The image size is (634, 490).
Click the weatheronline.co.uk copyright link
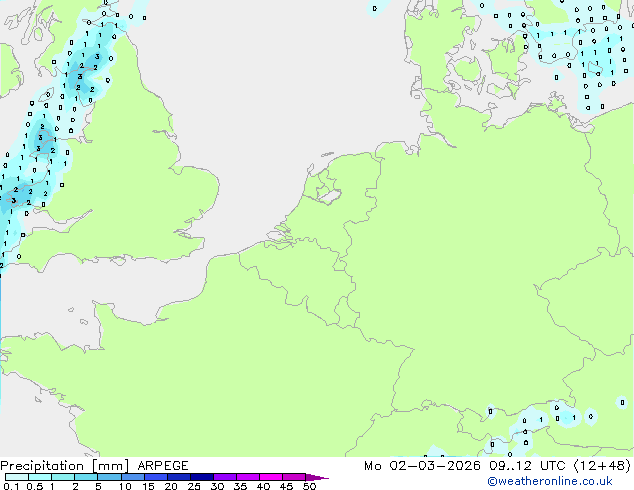point(549,481)
